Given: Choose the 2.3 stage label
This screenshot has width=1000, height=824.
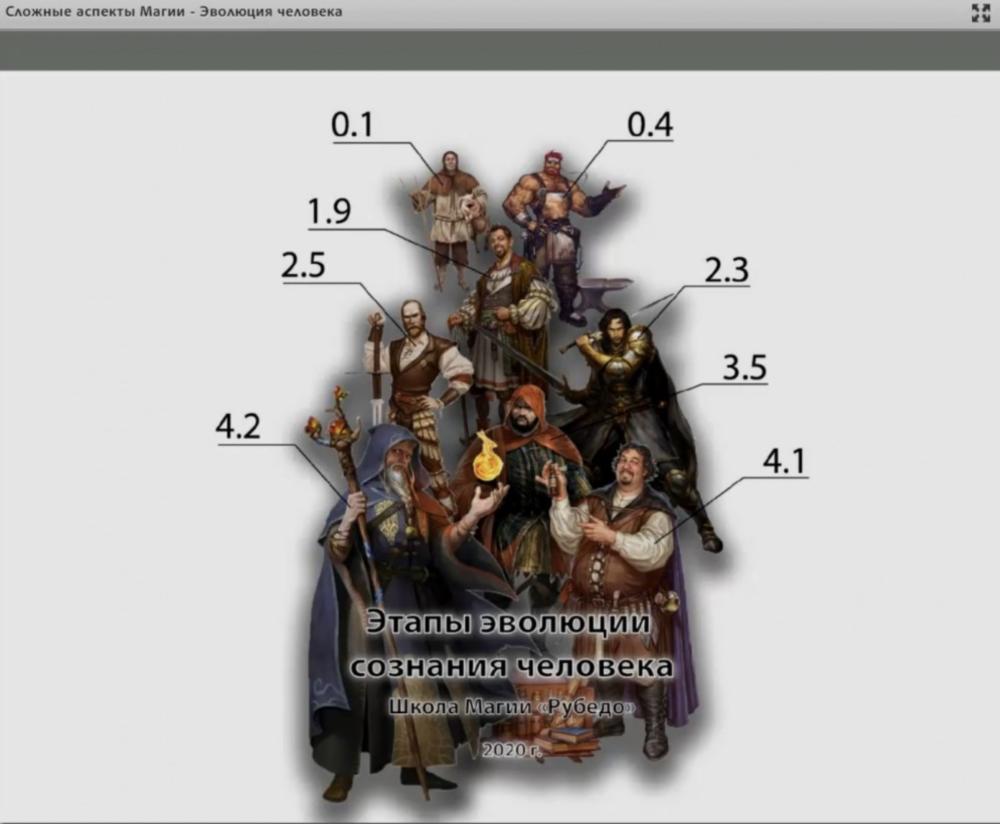Looking at the screenshot, I should [723, 269].
